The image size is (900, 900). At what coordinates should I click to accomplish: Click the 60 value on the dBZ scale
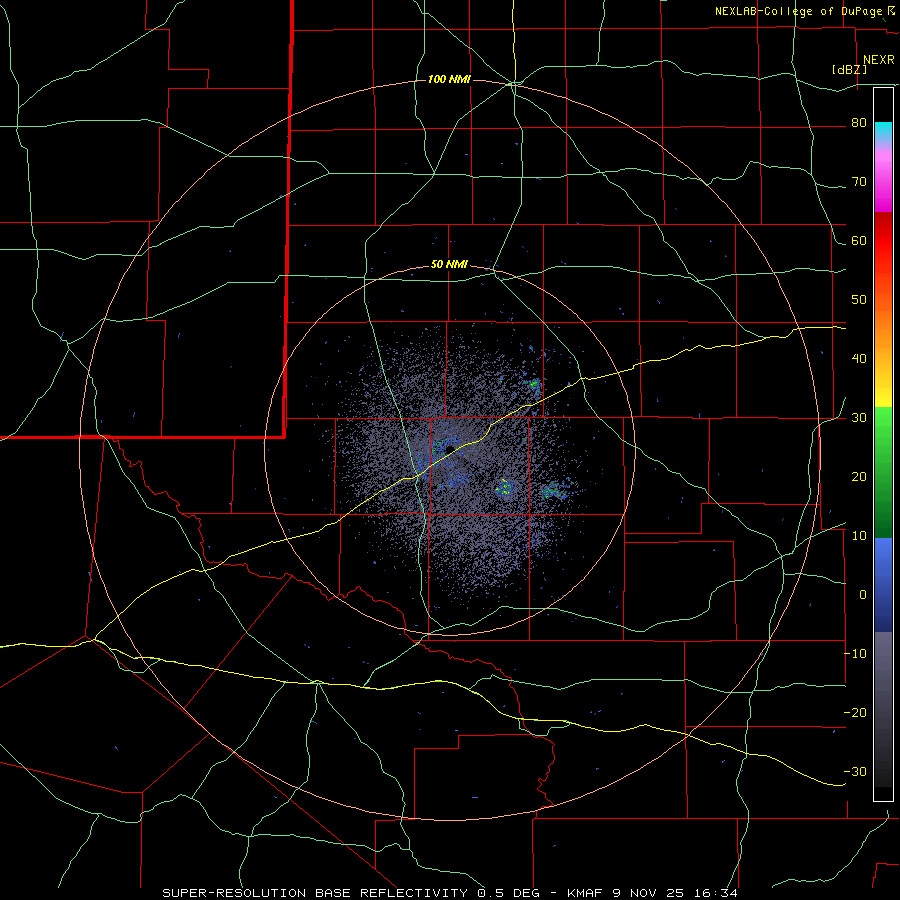pos(859,241)
